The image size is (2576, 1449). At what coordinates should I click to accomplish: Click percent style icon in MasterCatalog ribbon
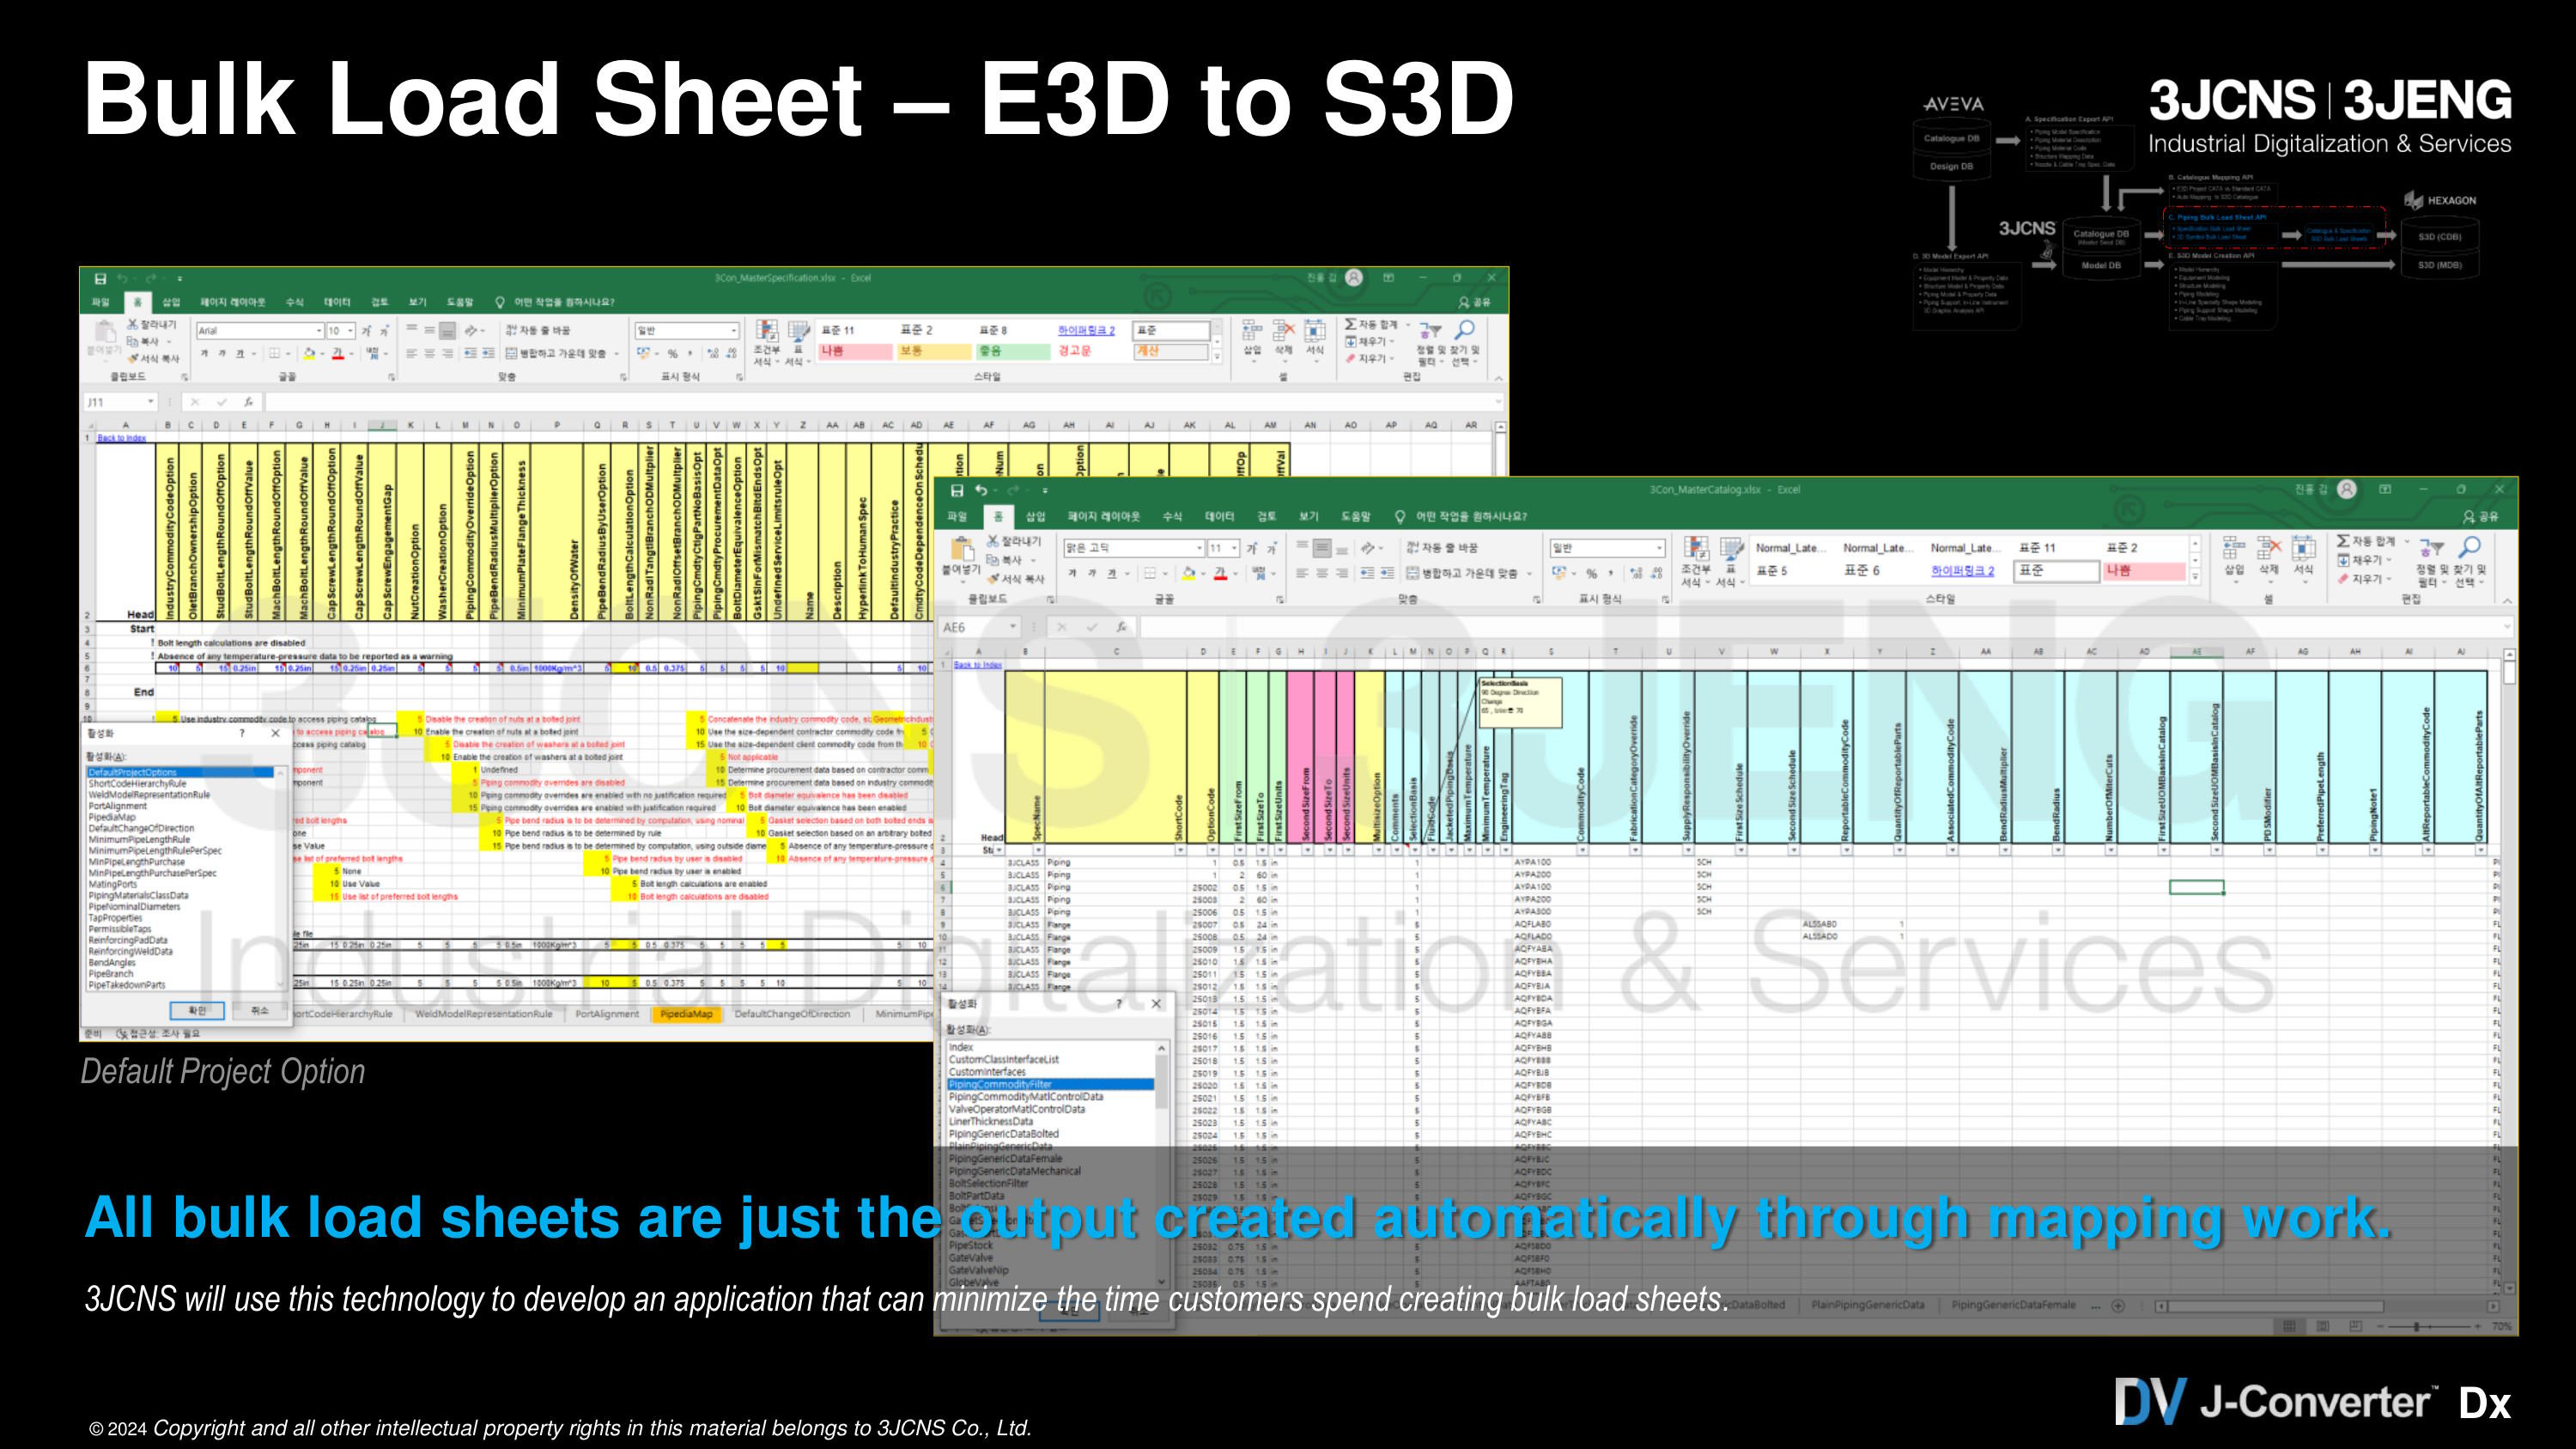[1591, 573]
